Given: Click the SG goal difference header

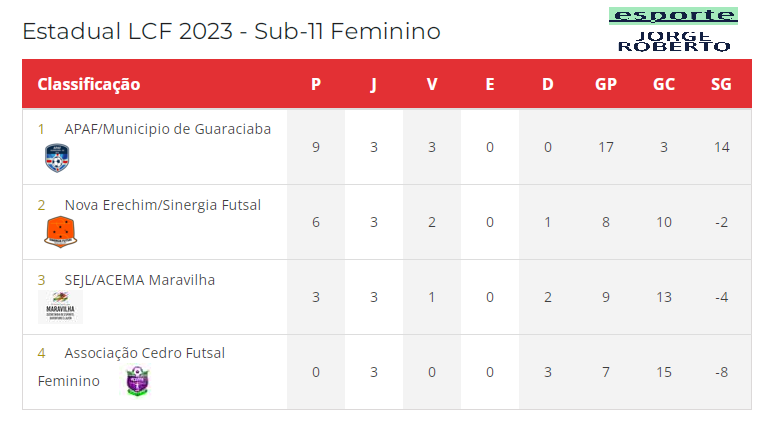Looking at the screenshot, I should [721, 84].
